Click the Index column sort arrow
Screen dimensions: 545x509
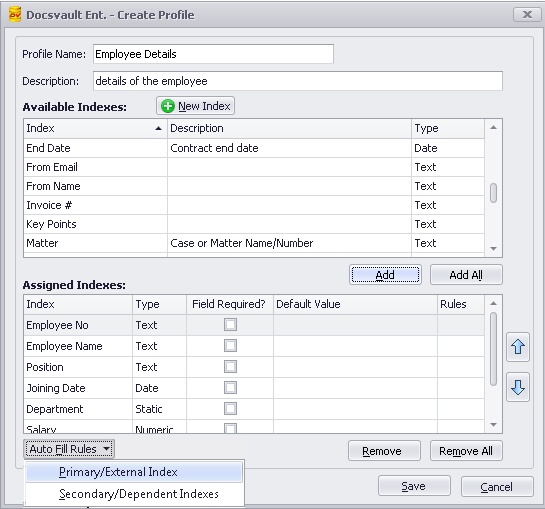click(x=158, y=128)
